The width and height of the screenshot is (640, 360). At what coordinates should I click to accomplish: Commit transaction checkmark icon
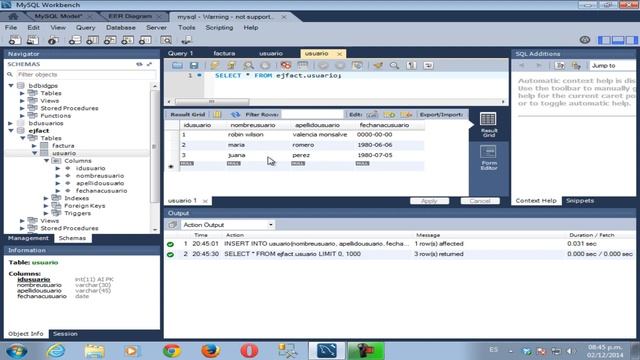(323, 65)
